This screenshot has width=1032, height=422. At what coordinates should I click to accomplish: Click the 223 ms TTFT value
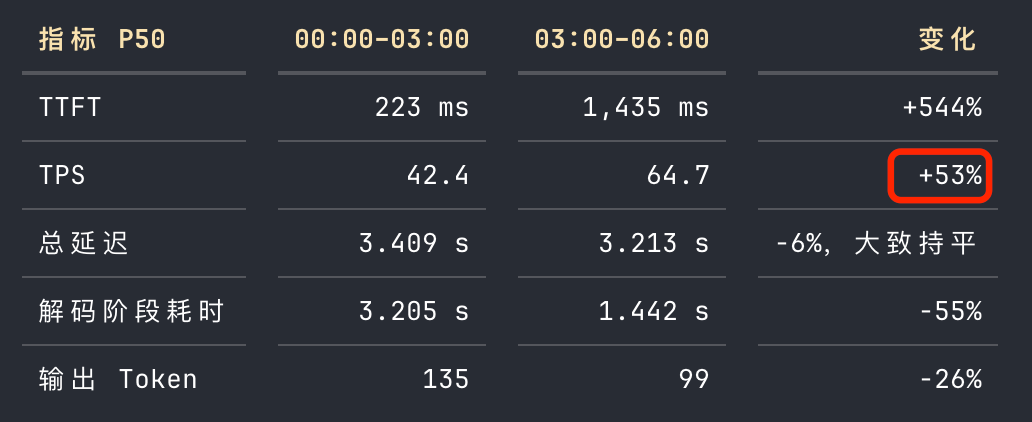[x=422, y=107]
